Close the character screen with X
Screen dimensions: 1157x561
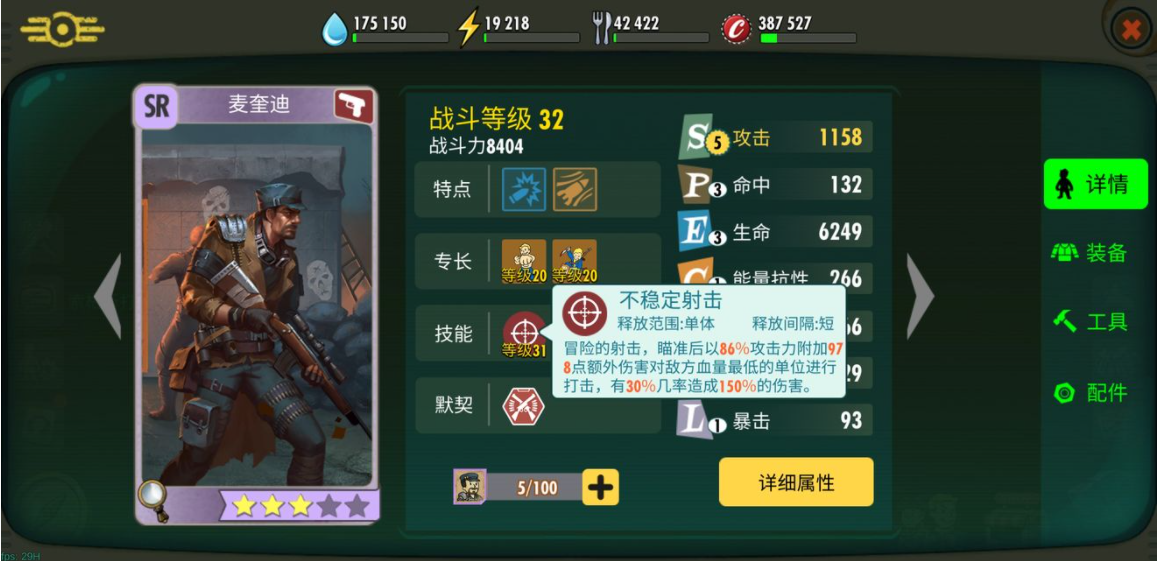(1130, 29)
